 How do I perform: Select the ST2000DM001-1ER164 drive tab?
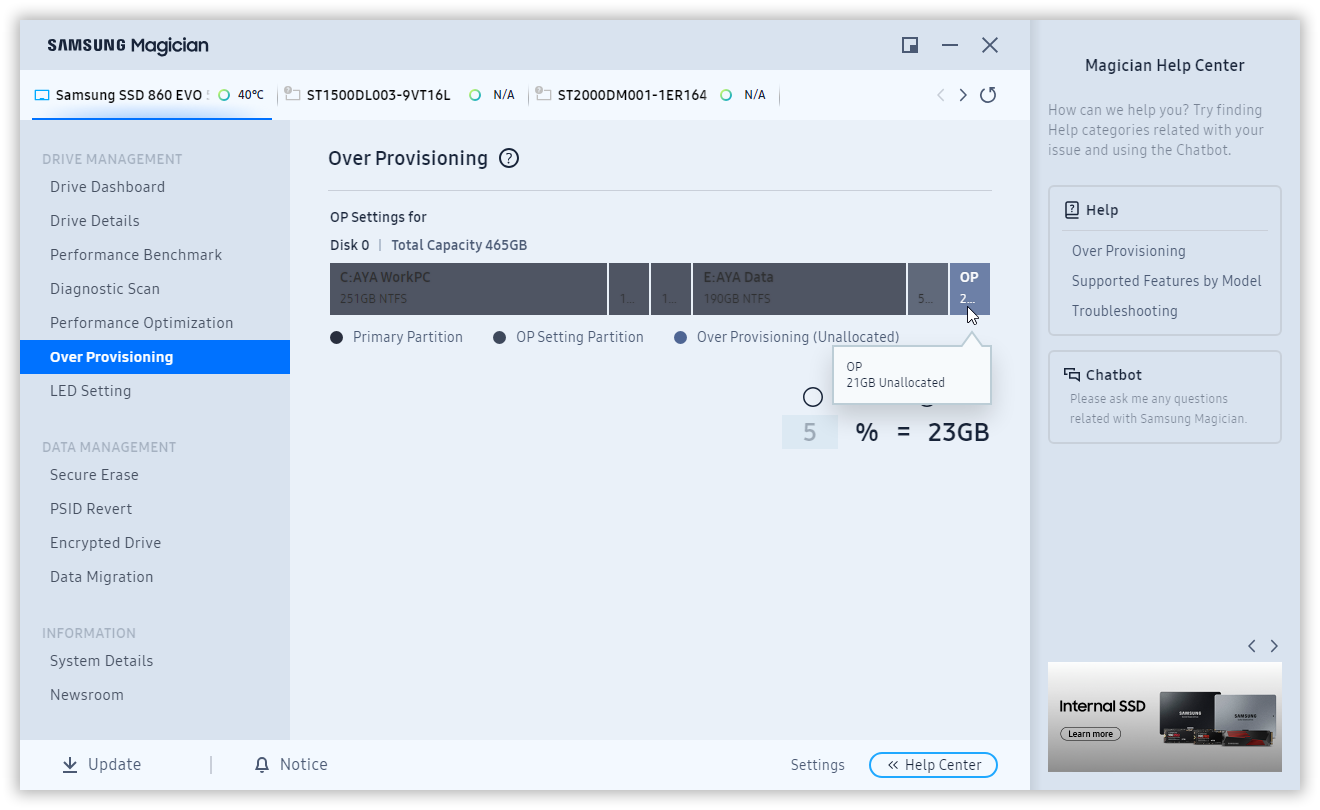point(631,95)
